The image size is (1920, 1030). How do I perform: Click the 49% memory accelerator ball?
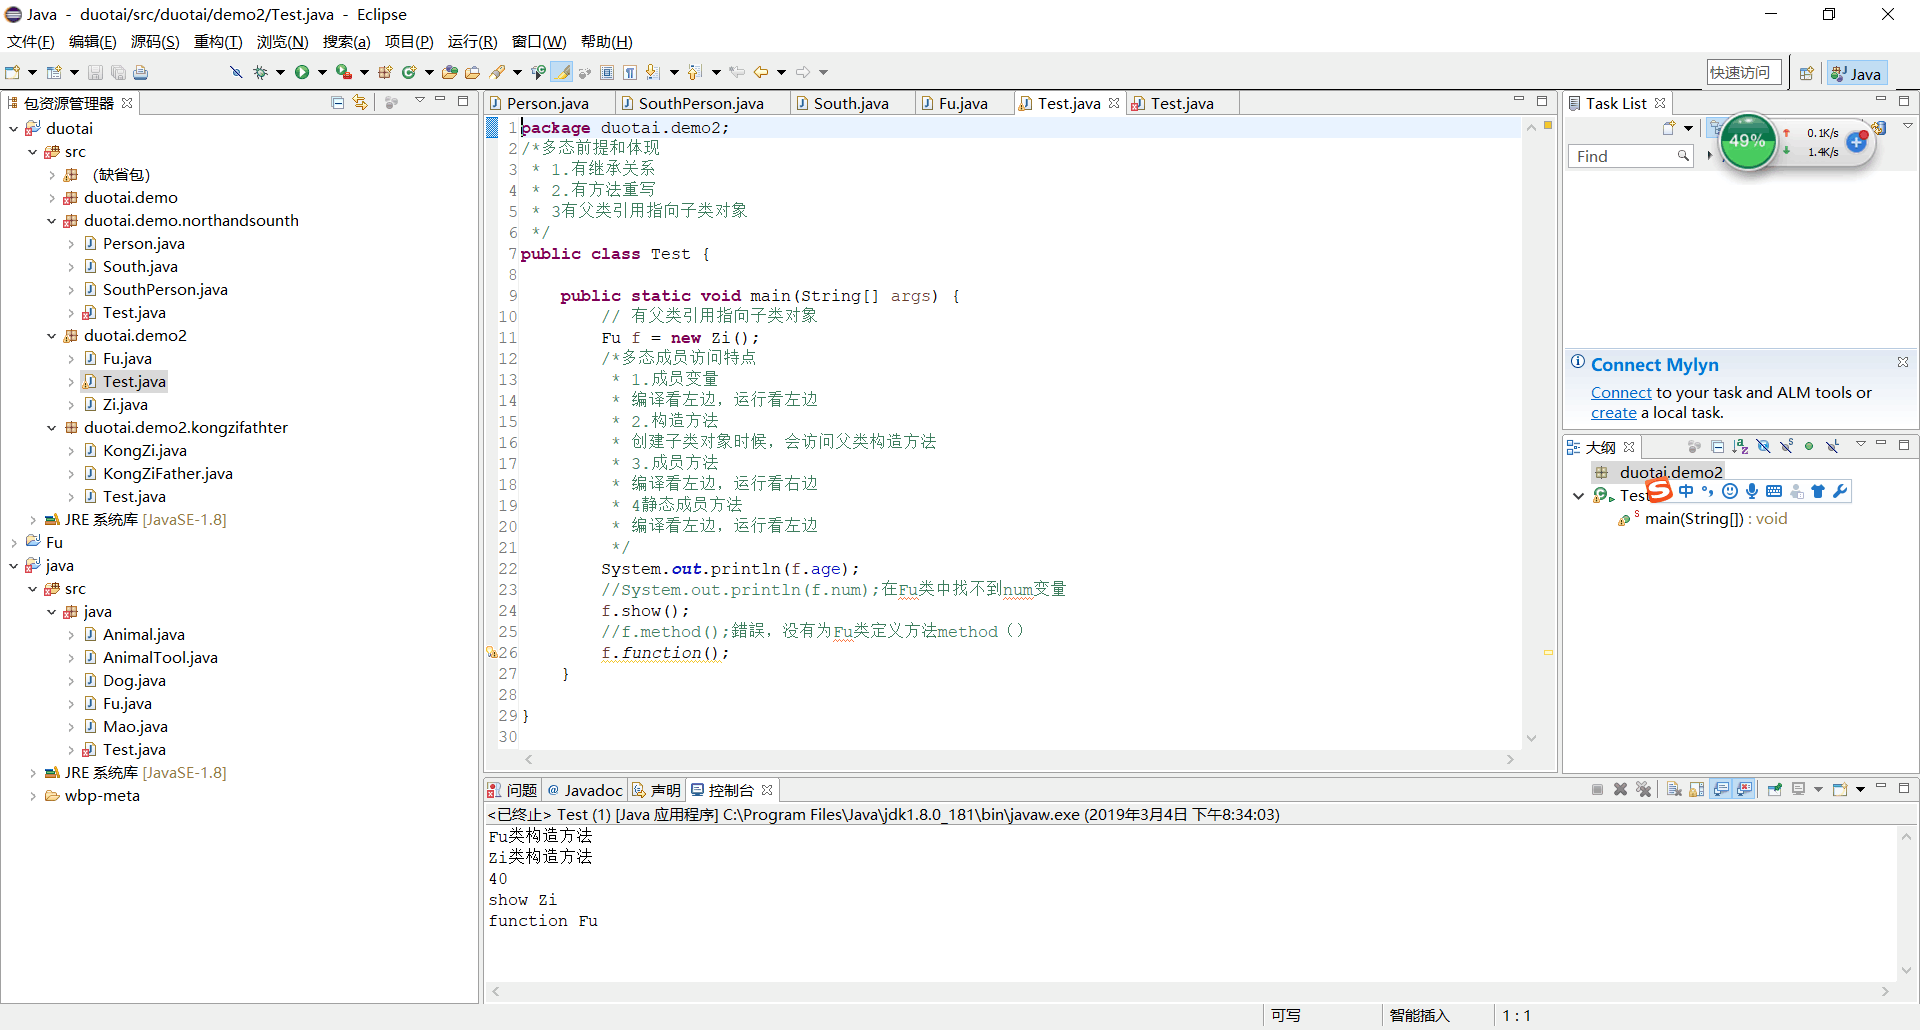(1747, 141)
